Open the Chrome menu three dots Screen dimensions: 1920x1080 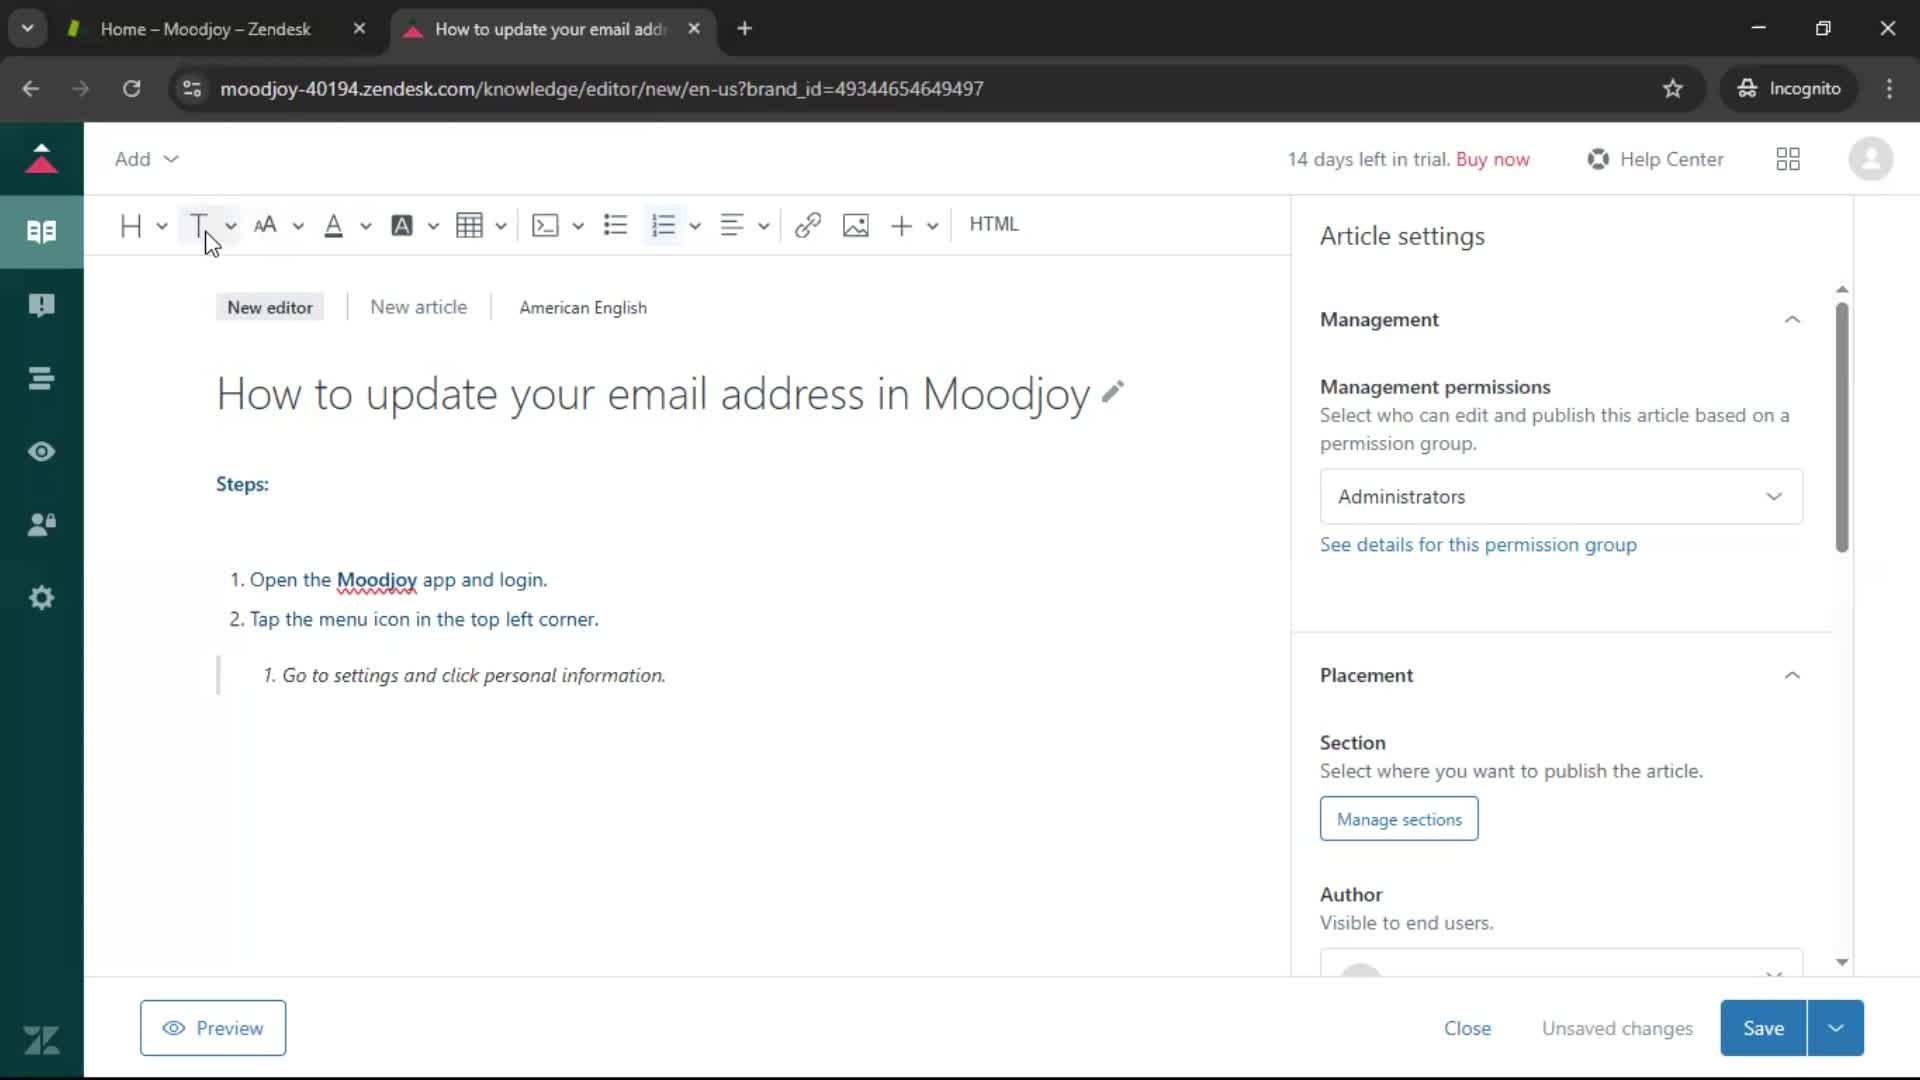pos(1889,89)
